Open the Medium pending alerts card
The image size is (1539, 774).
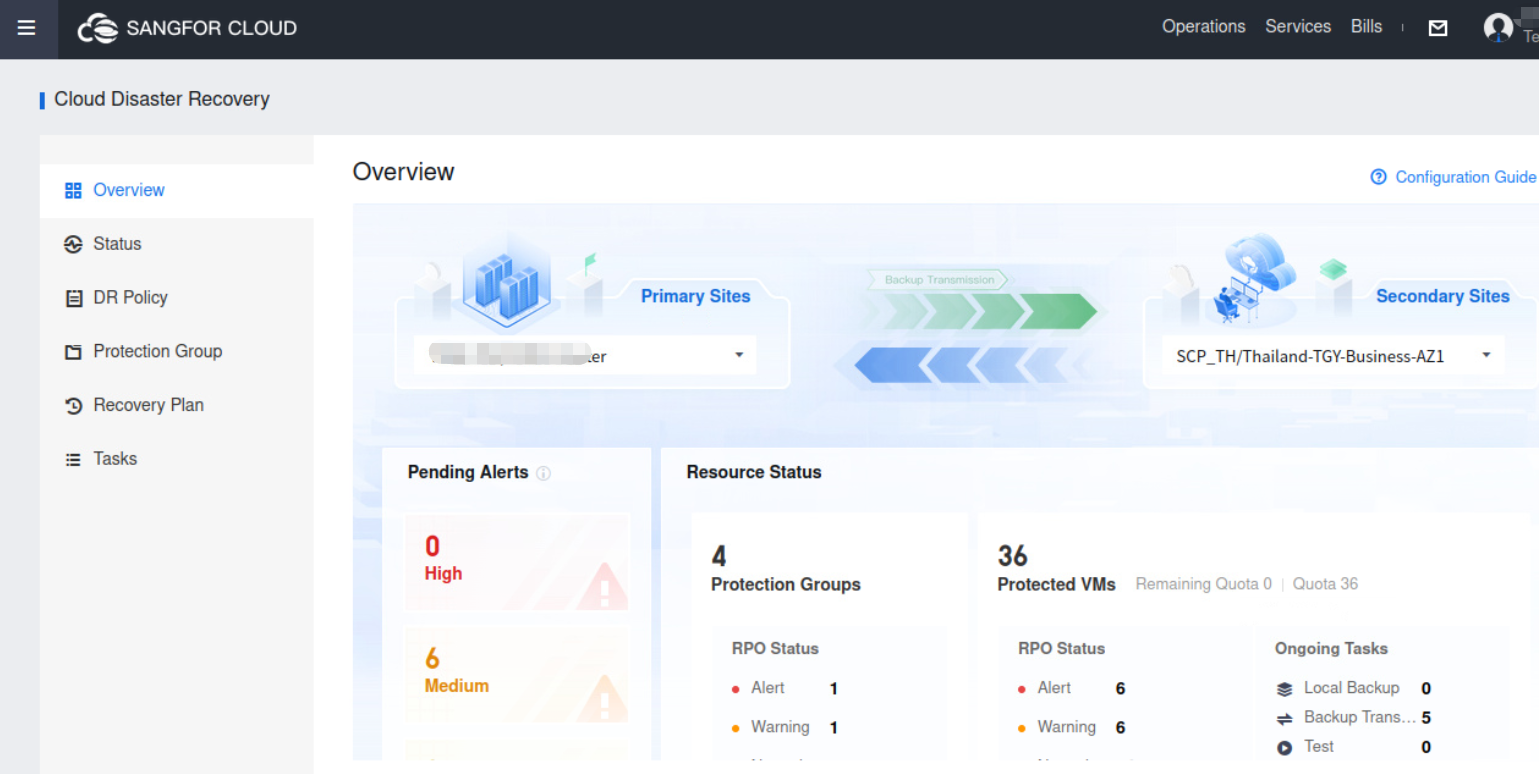click(517, 674)
